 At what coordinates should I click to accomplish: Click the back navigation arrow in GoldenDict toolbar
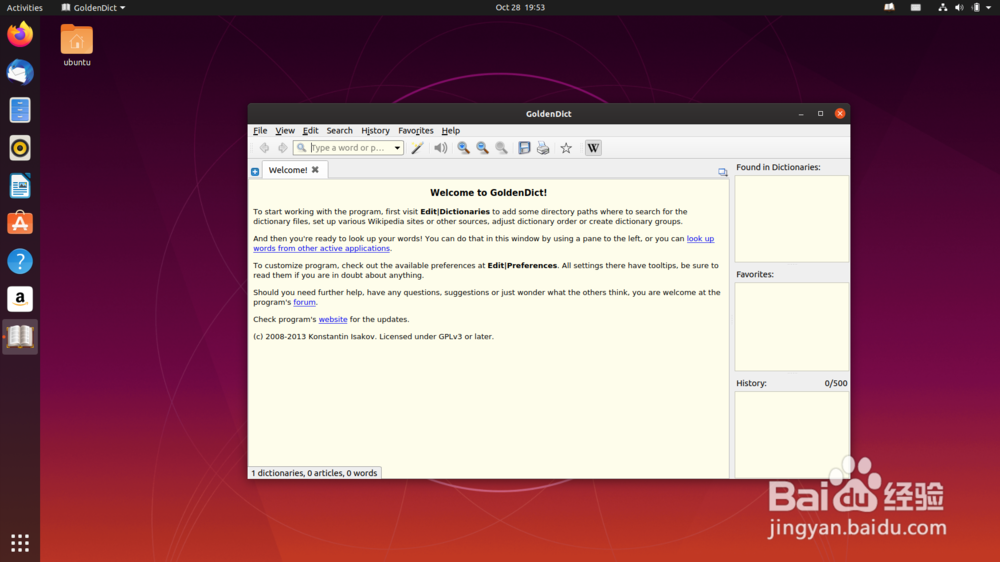[x=264, y=148]
